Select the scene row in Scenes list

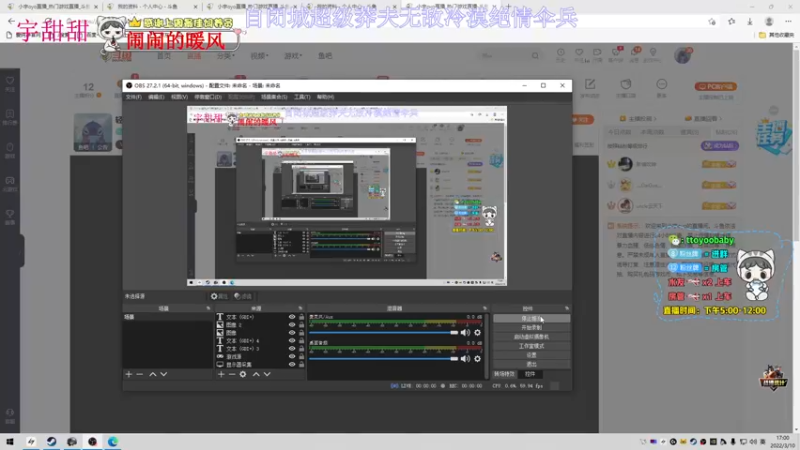click(167, 317)
